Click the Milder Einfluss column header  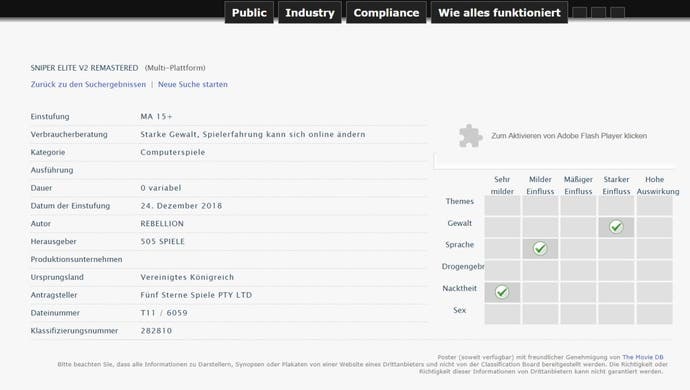[540, 185]
